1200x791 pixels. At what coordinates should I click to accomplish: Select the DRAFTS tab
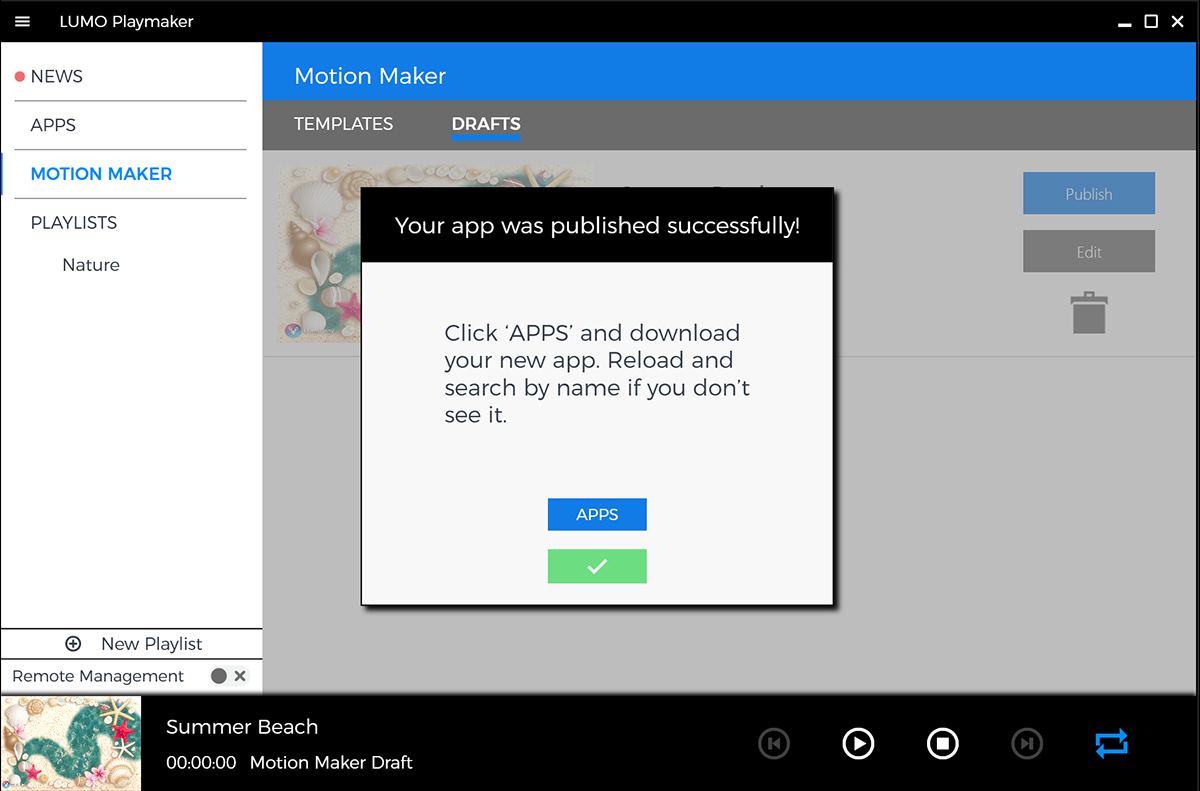(x=486, y=124)
